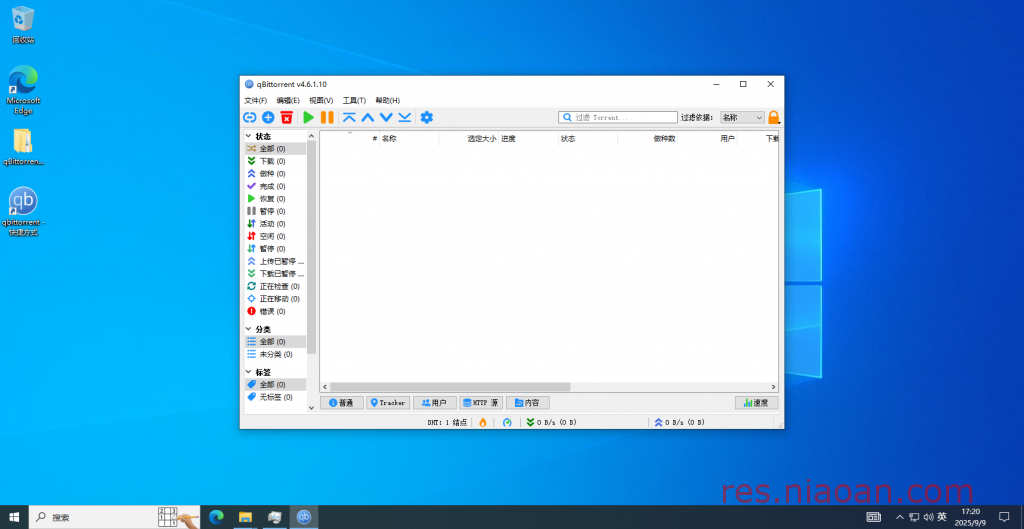
Task: Click the Windows Start button
Action: 14,517
